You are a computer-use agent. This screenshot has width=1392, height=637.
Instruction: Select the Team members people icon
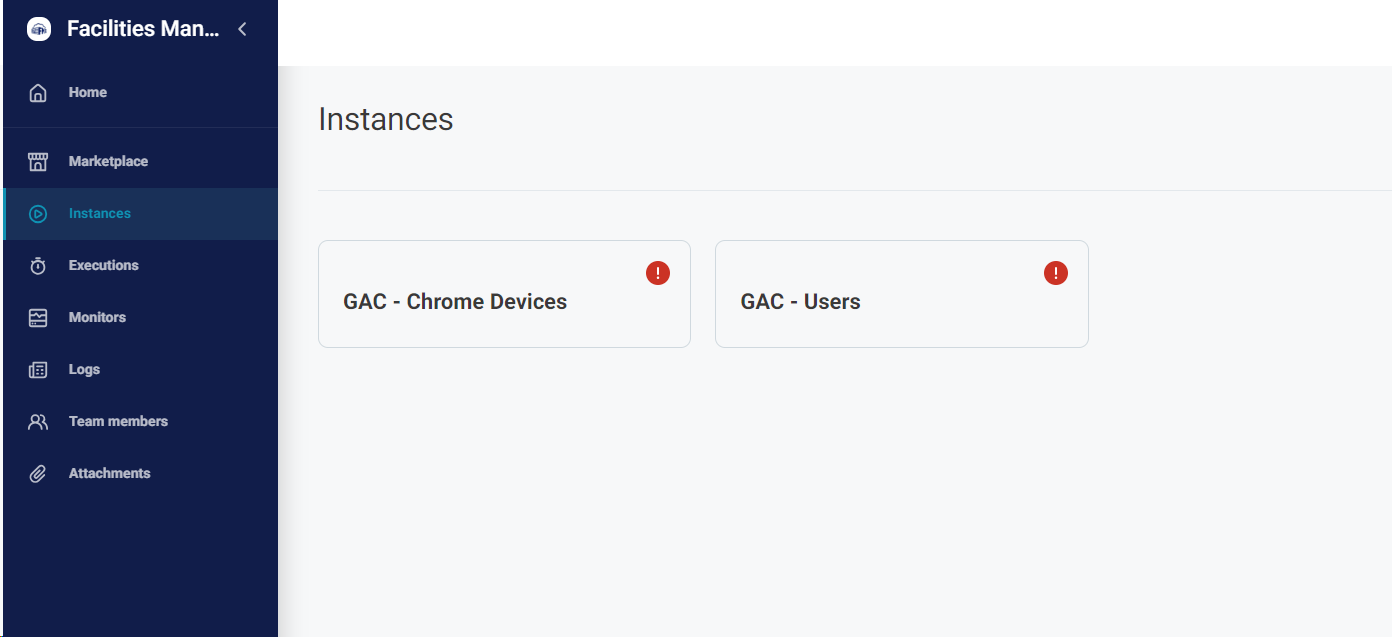click(x=37, y=421)
